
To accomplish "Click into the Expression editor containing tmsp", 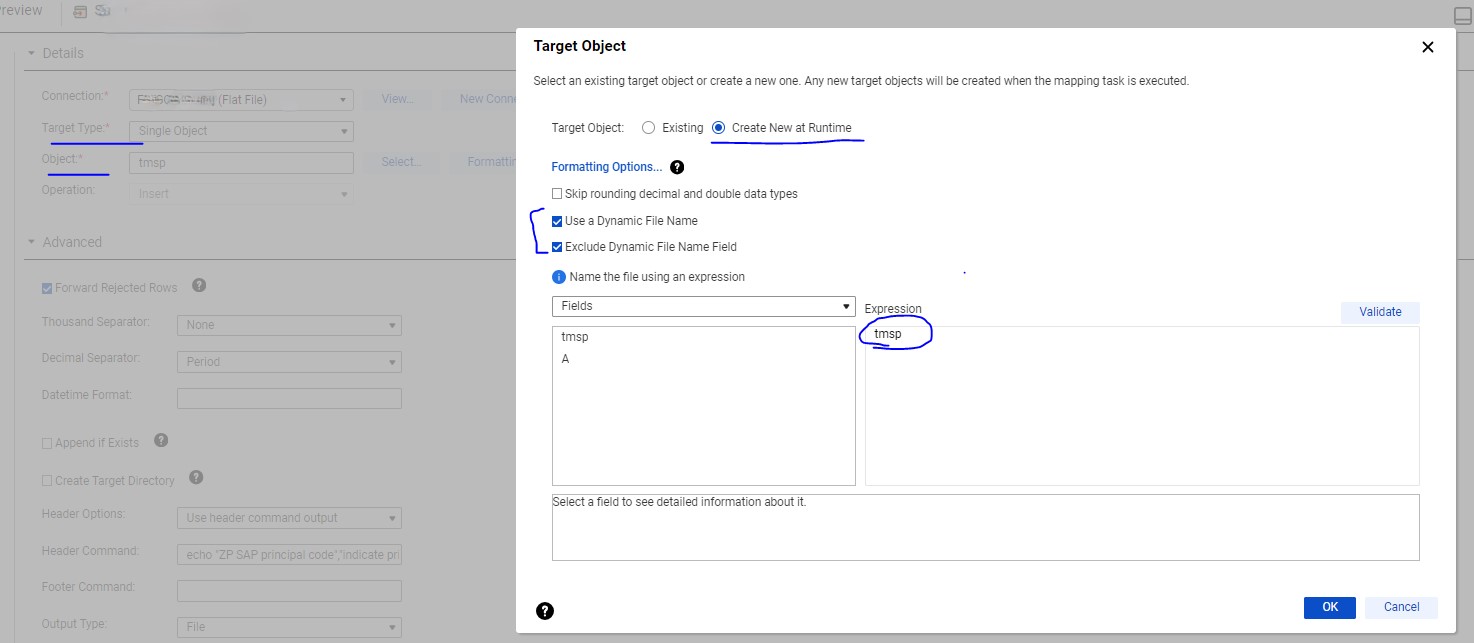I will point(1142,406).
